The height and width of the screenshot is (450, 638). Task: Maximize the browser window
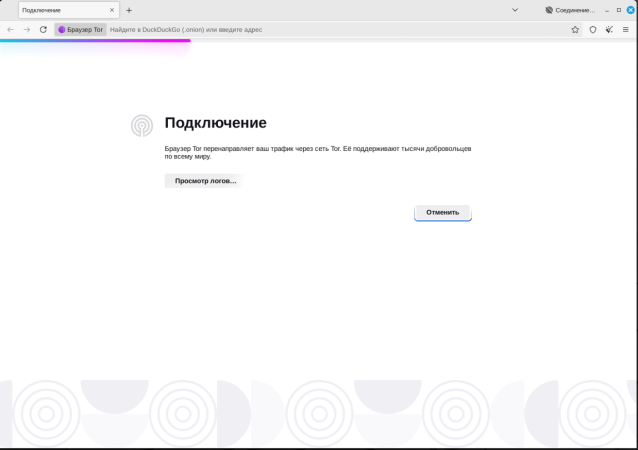click(x=619, y=10)
